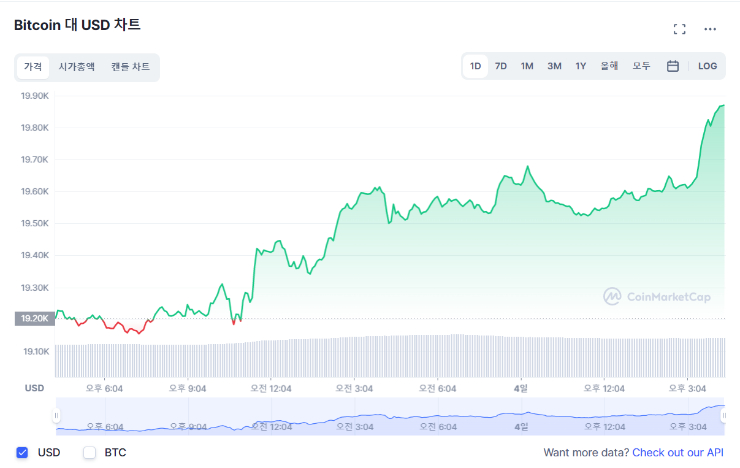Select the 1D time range
Screen dimensions: 740x468
(x=475, y=66)
